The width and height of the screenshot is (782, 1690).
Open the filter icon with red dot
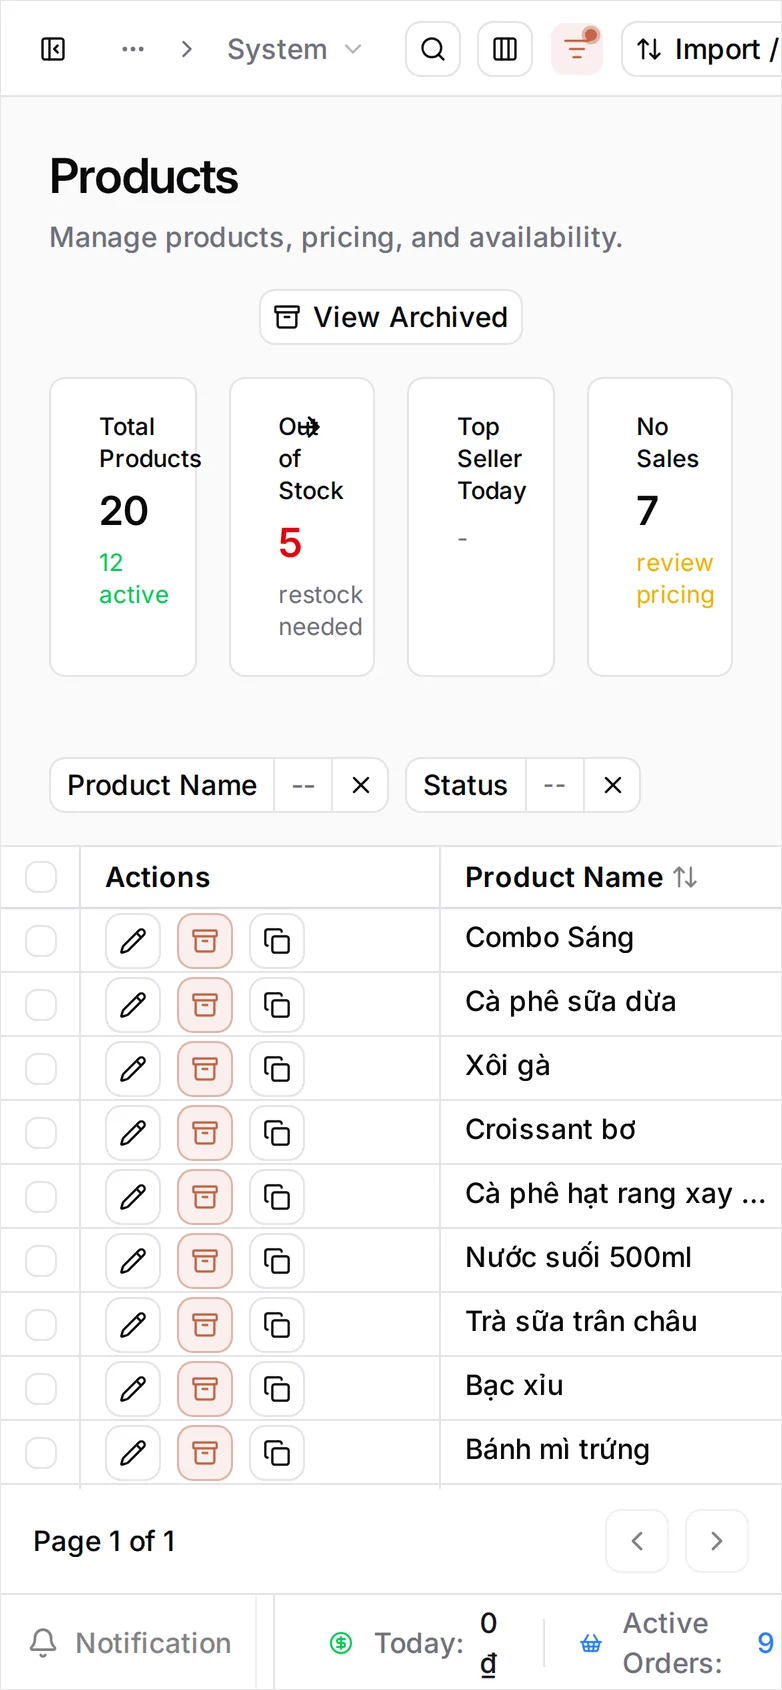[x=577, y=49]
